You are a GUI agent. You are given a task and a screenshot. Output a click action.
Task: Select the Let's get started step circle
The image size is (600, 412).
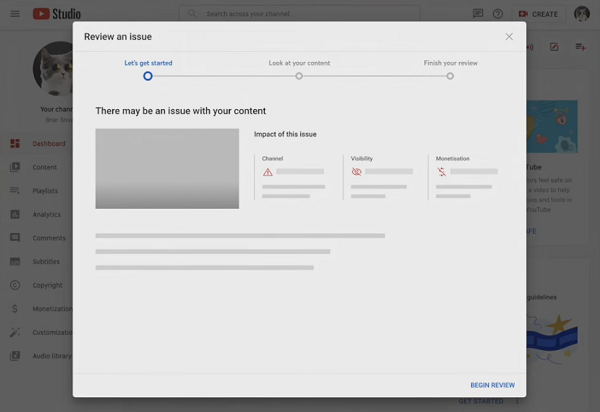point(148,76)
